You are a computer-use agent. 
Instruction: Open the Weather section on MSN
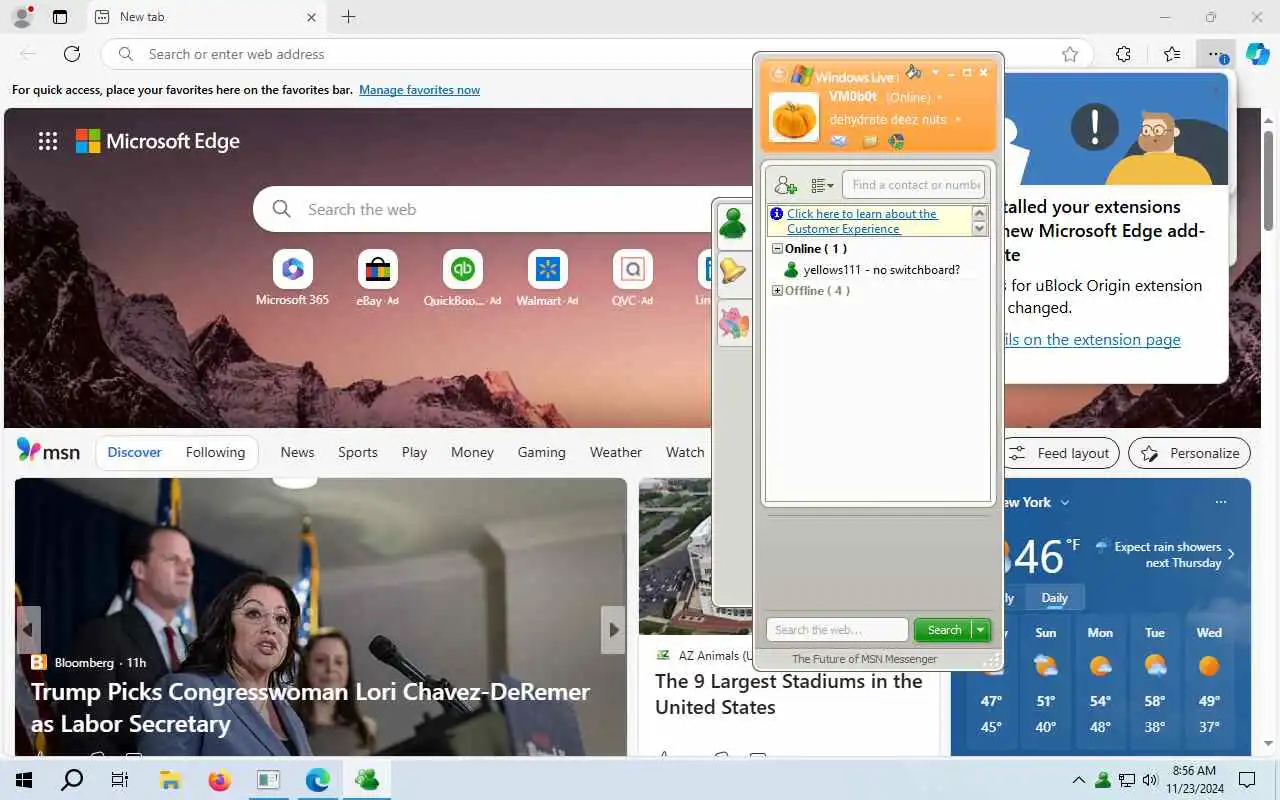click(x=616, y=452)
